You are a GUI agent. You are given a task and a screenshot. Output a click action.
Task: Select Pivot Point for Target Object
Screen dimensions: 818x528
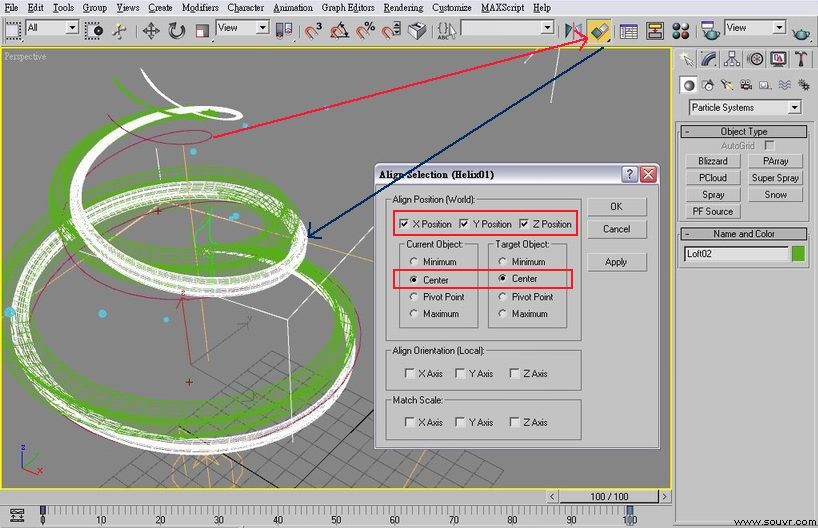click(502, 297)
